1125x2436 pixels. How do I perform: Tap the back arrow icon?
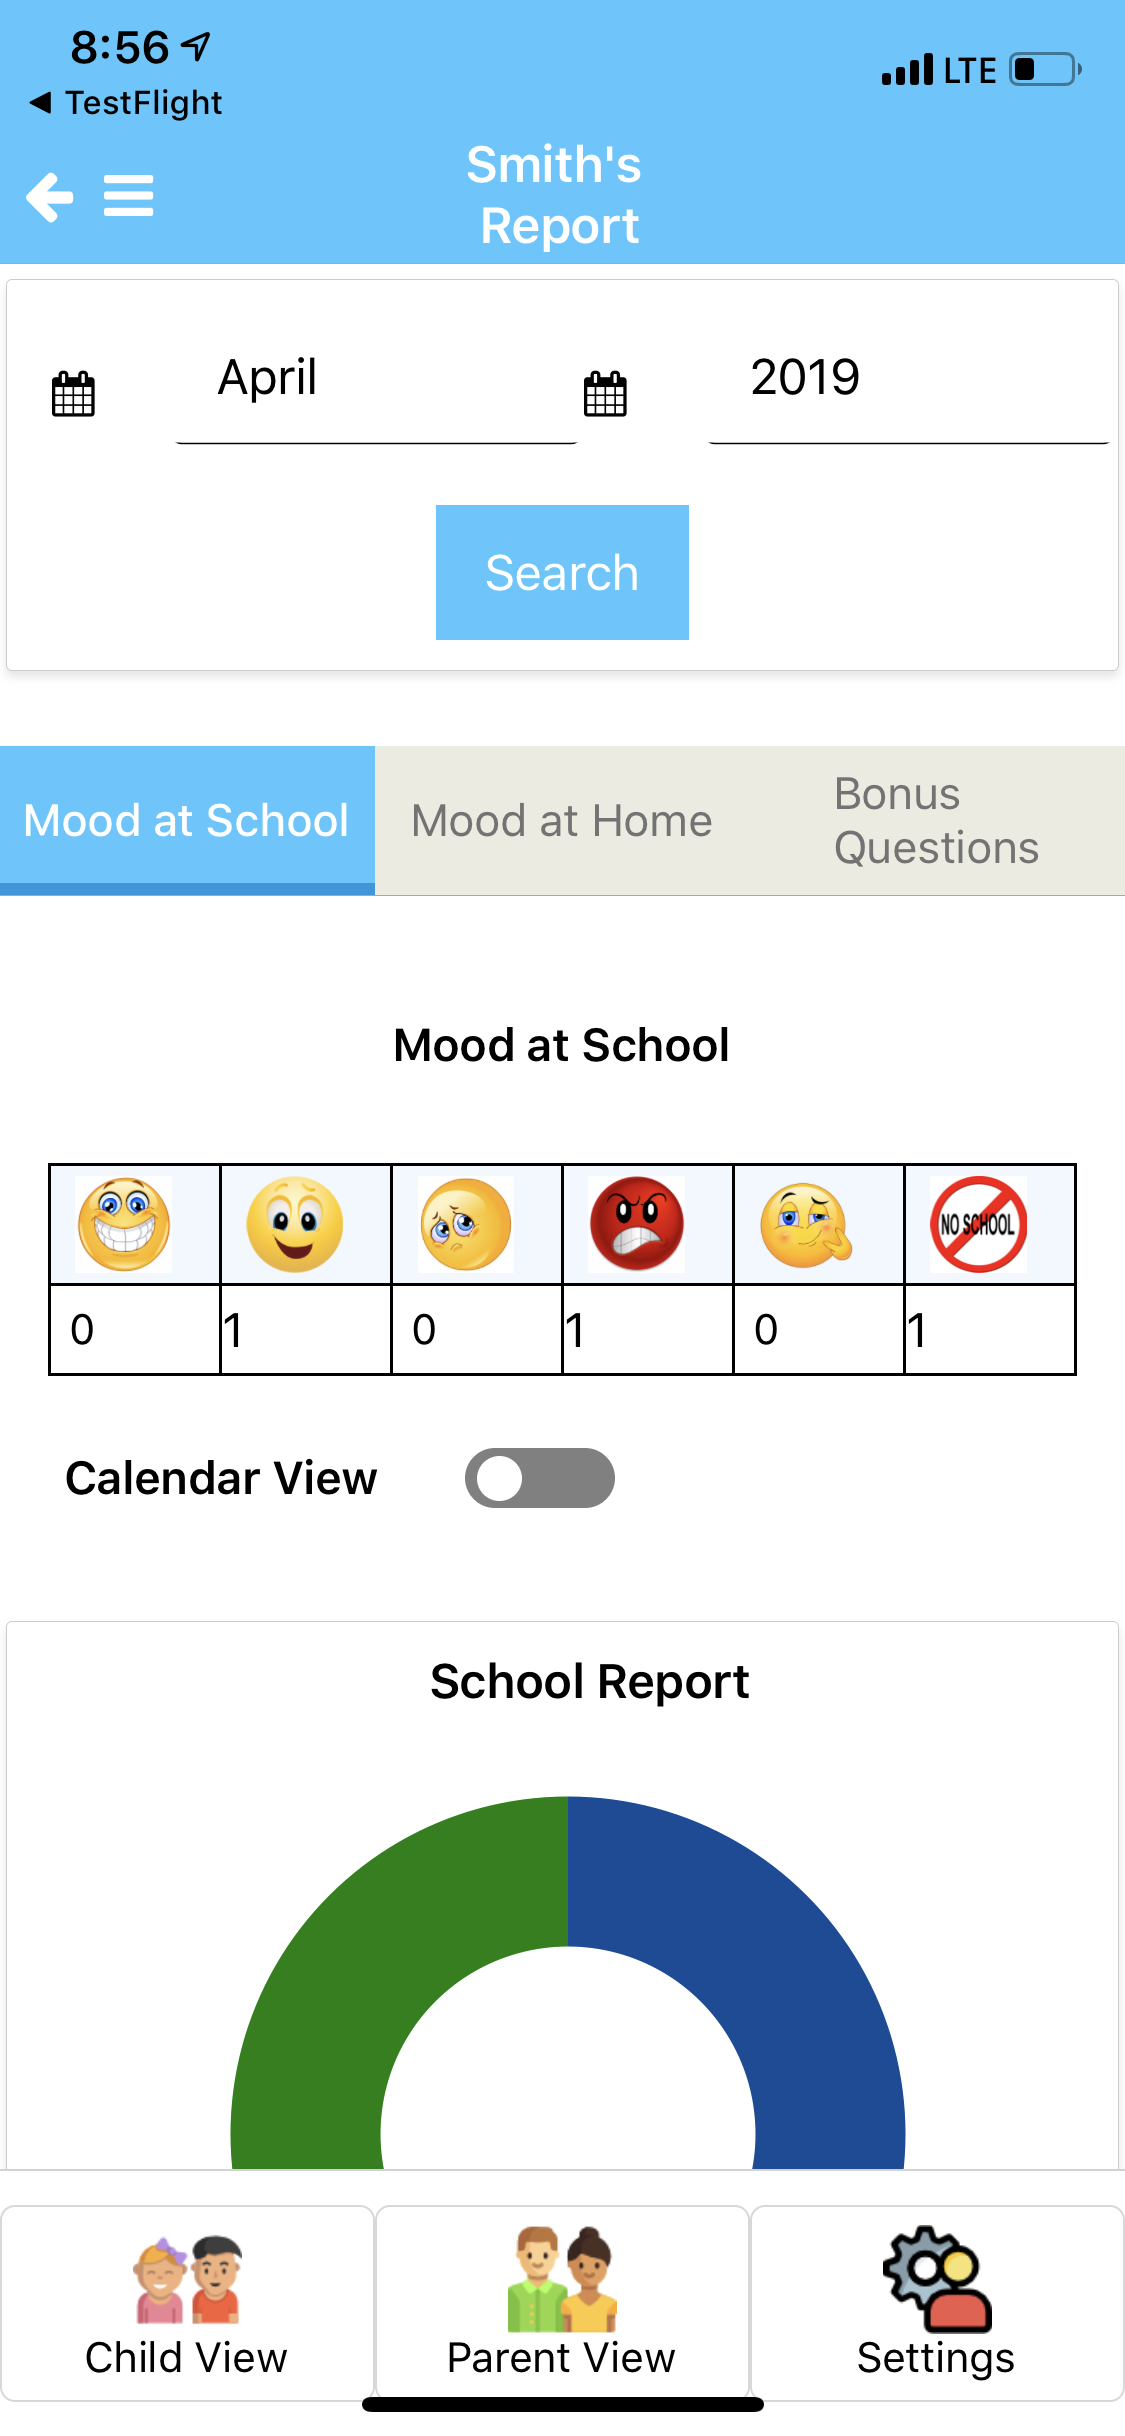(x=50, y=196)
